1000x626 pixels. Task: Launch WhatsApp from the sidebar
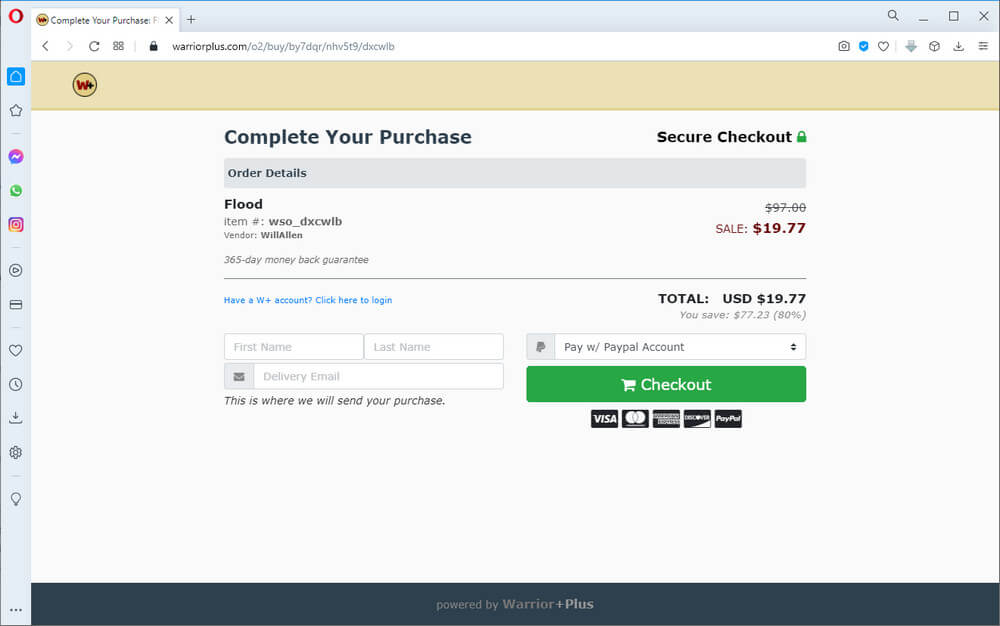point(16,191)
